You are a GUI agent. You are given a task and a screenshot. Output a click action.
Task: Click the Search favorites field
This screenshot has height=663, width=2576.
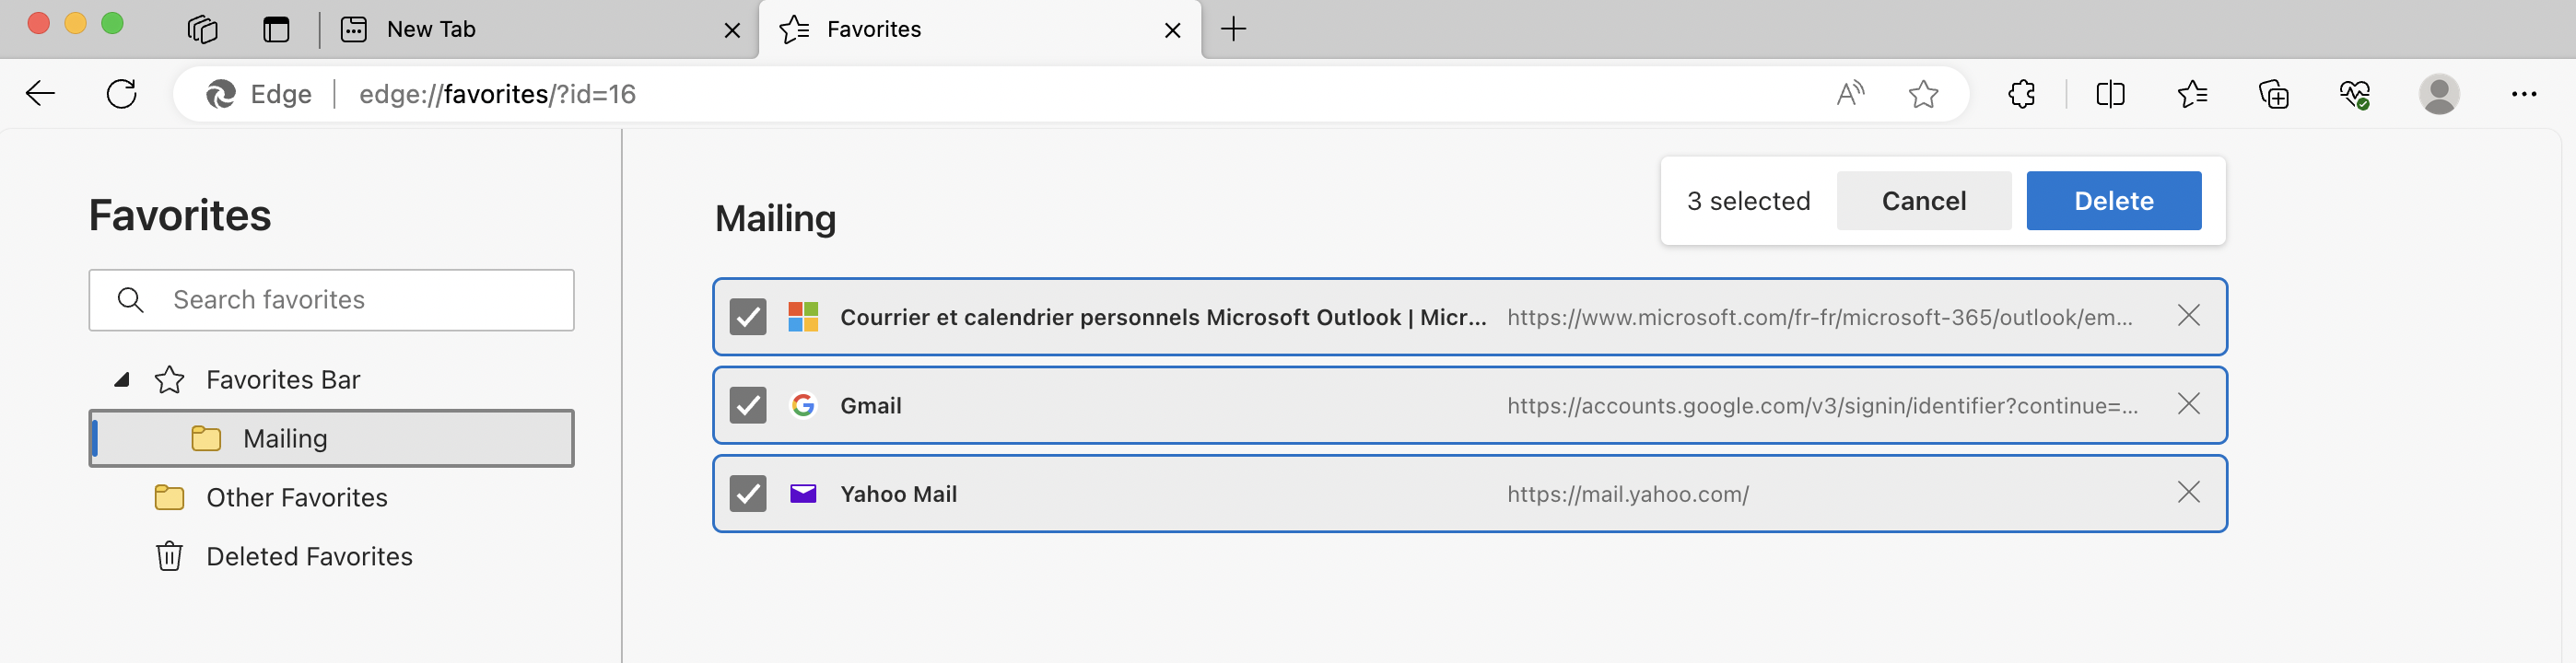[330, 299]
